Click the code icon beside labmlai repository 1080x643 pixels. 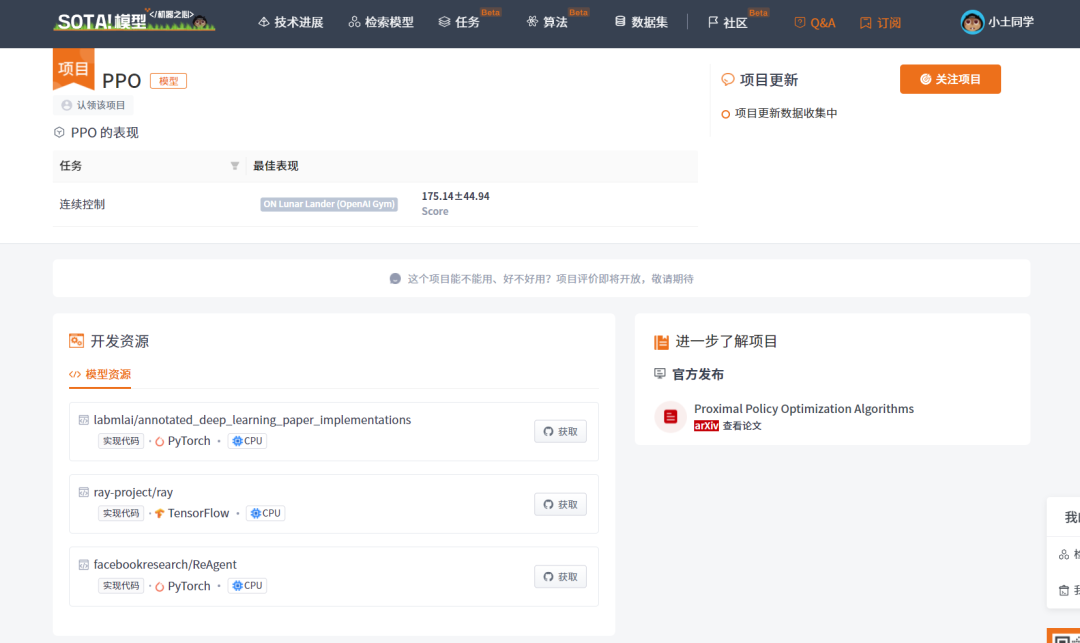(x=83, y=420)
